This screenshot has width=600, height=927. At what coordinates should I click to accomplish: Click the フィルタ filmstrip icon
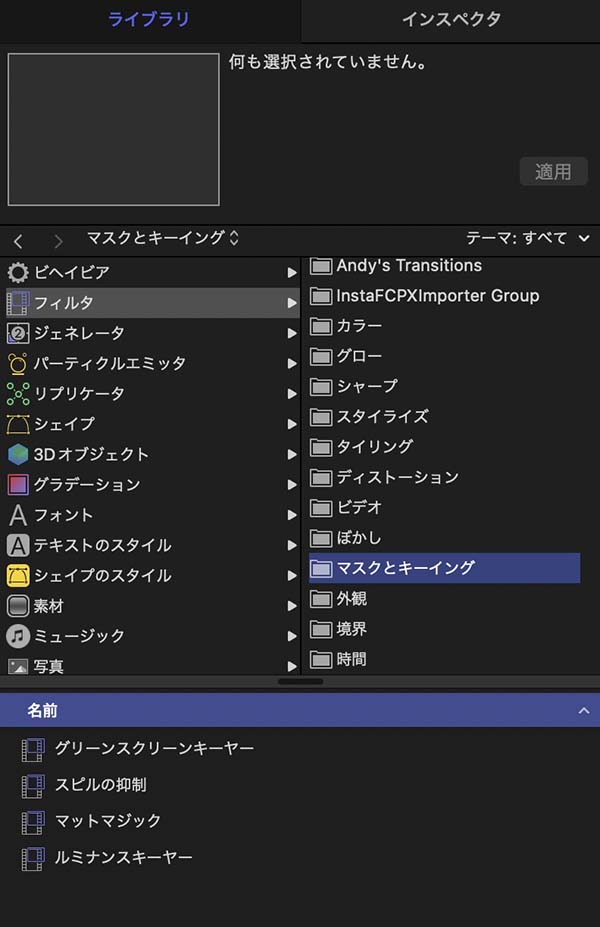[x=18, y=303]
